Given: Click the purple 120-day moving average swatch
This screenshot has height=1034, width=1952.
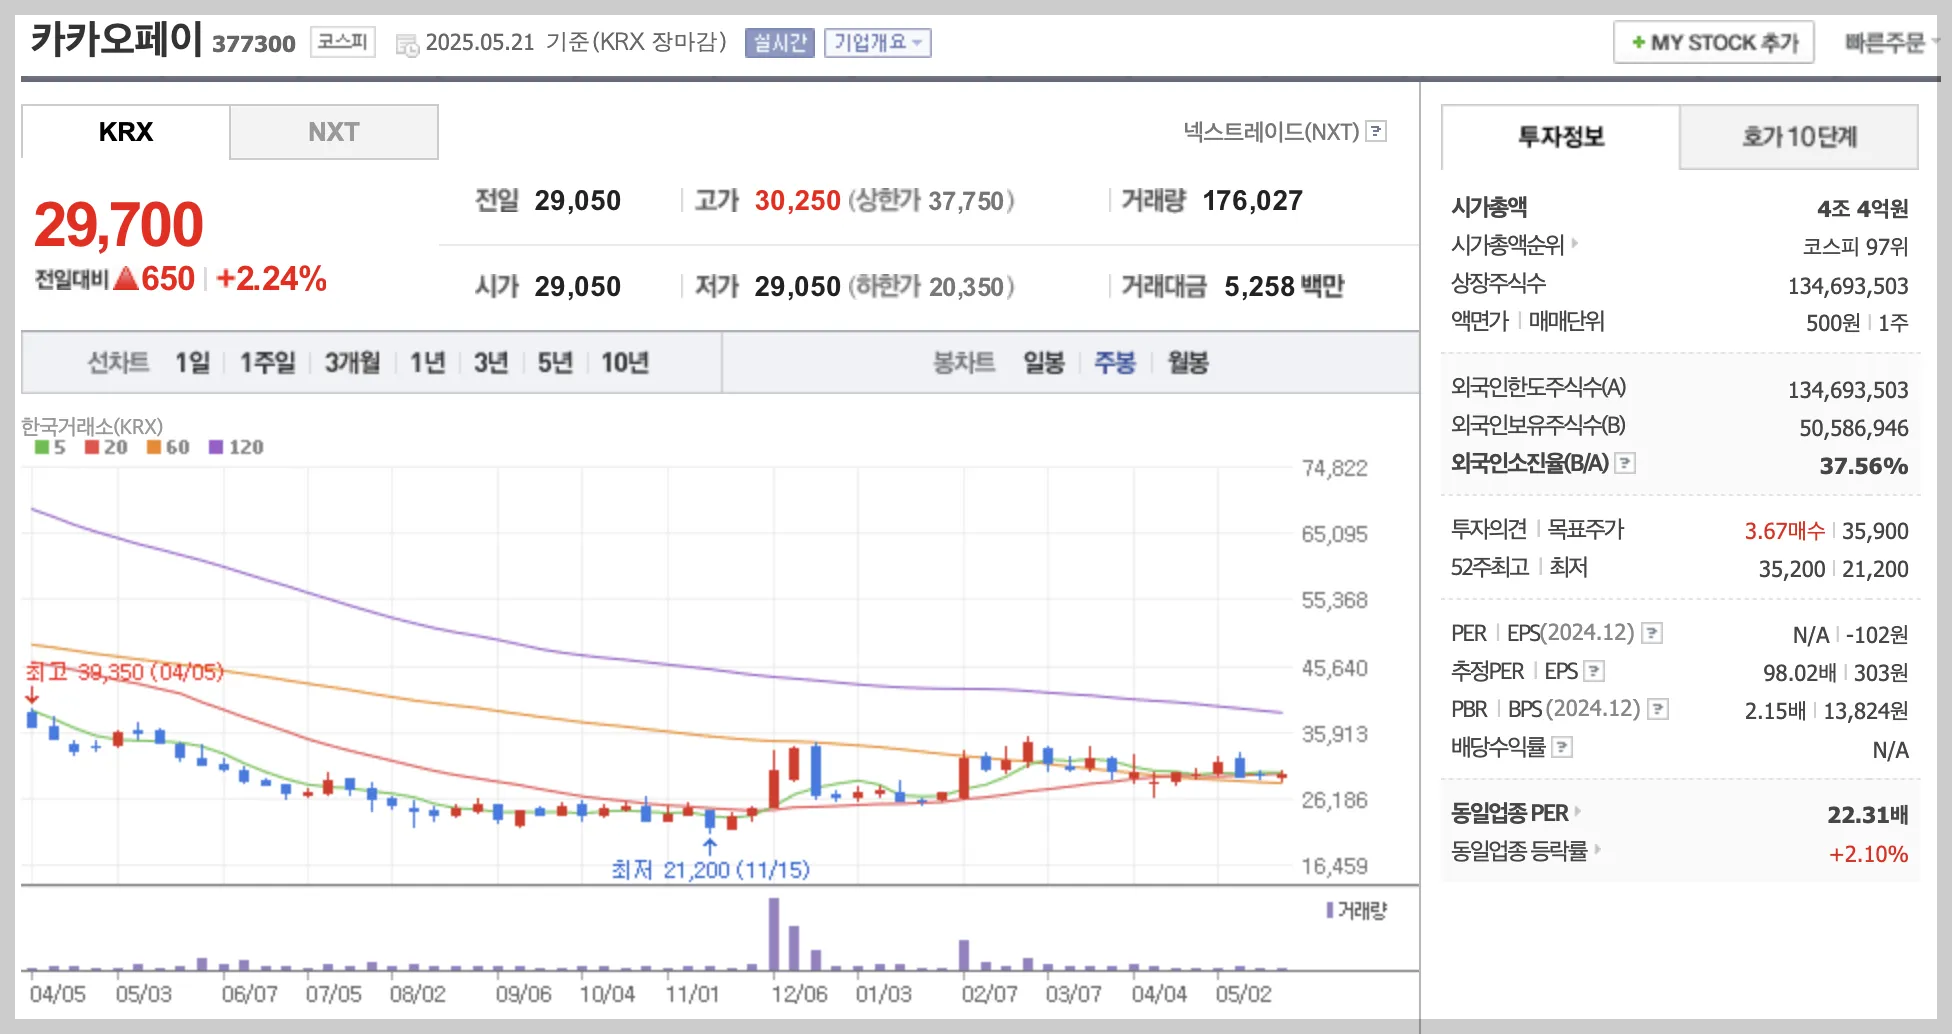Looking at the screenshot, I should [216, 447].
